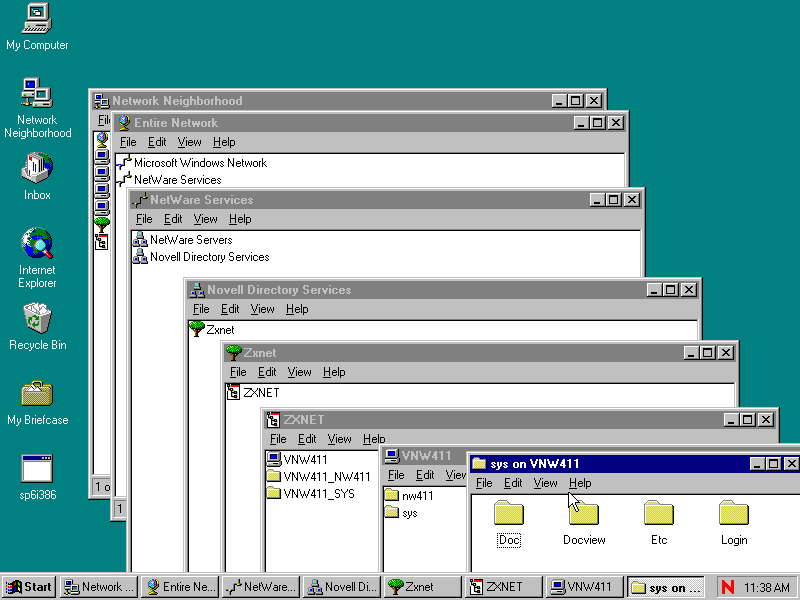Viewport: 800px width, 600px height.
Task: Switch to Network taskbar button
Action: (x=98, y=587)
